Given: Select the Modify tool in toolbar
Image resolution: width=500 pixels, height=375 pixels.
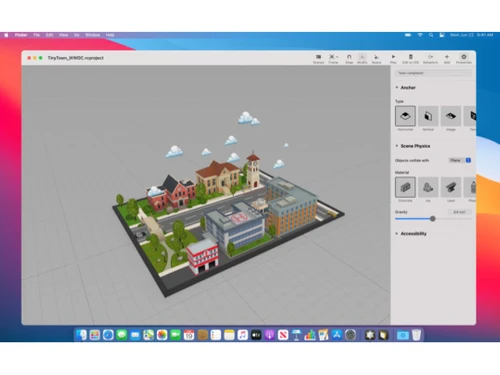Looking at the screenshot, I should pyautogui.click(x=362, y=59).
